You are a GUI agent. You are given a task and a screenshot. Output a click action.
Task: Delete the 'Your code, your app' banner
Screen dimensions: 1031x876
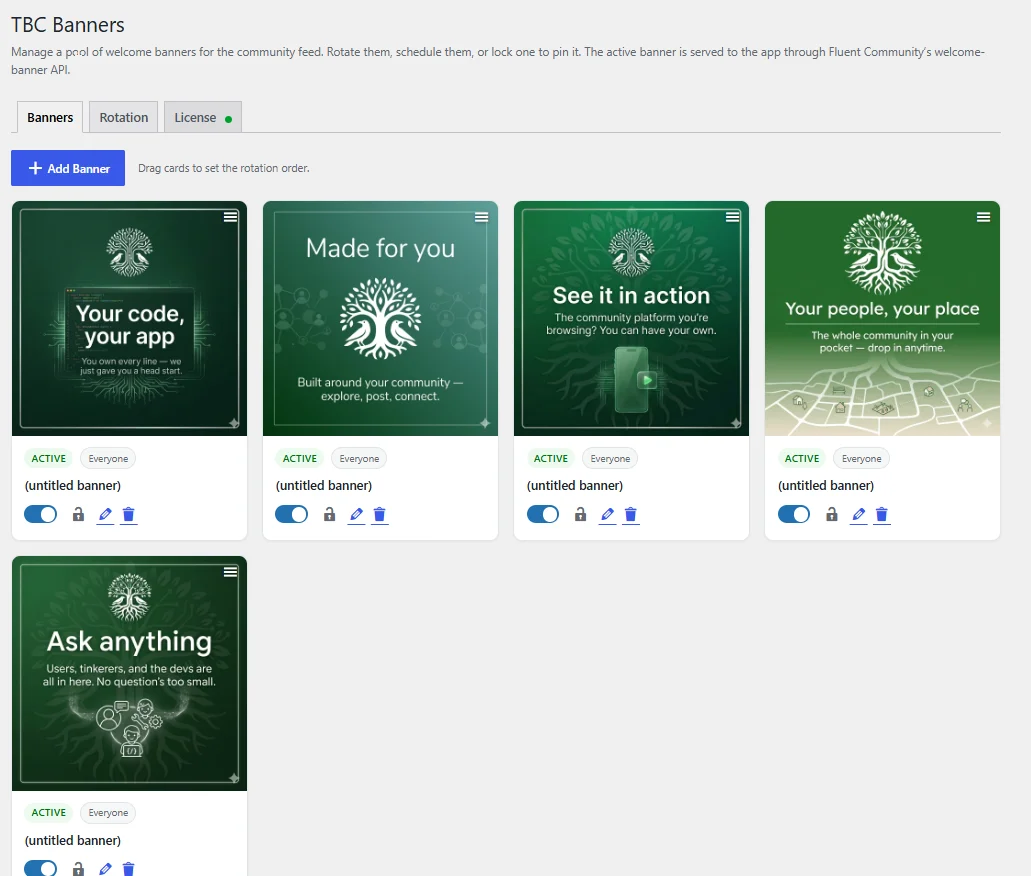[129, 514]
